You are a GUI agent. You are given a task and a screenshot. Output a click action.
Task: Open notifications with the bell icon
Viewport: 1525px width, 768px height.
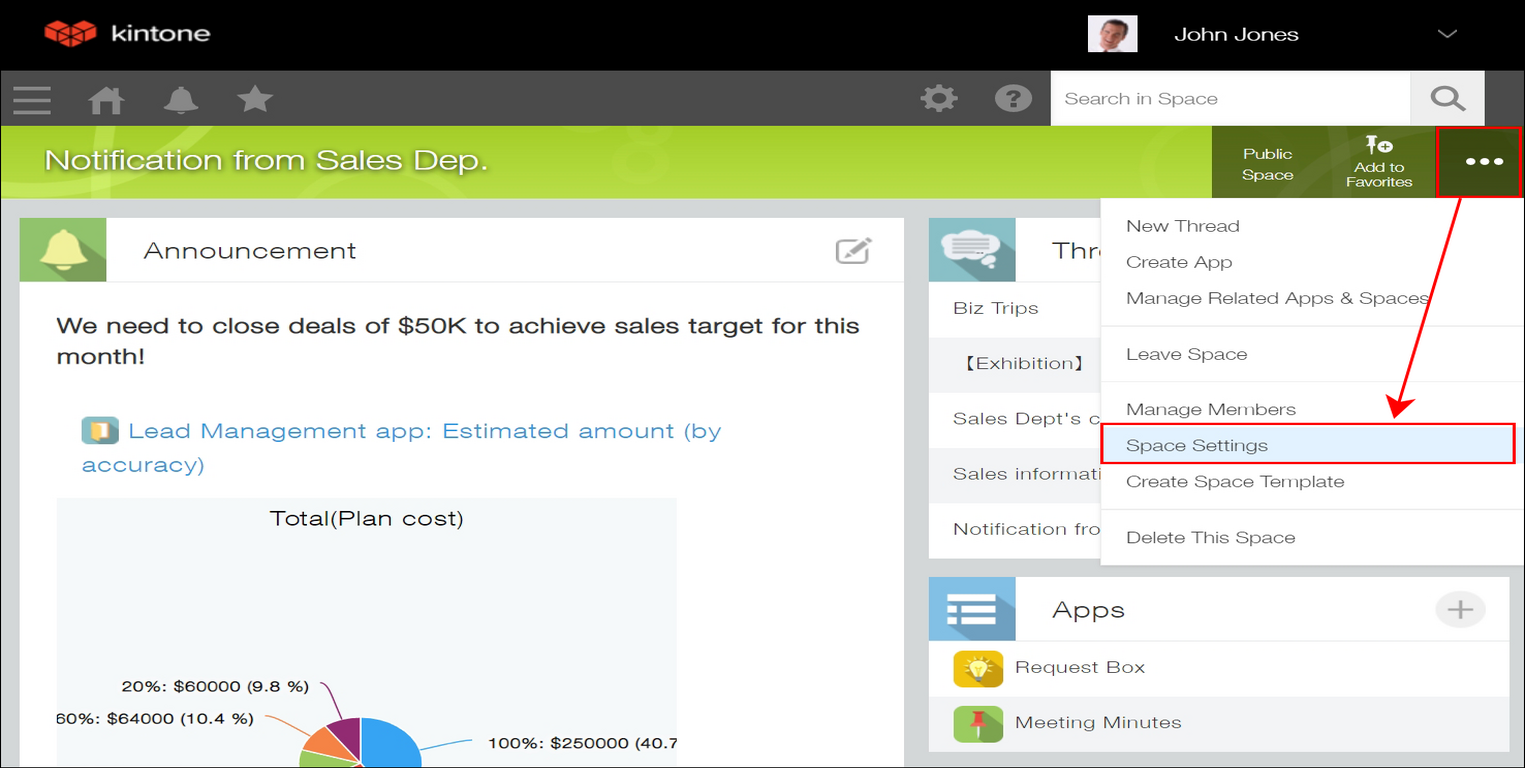181,99
